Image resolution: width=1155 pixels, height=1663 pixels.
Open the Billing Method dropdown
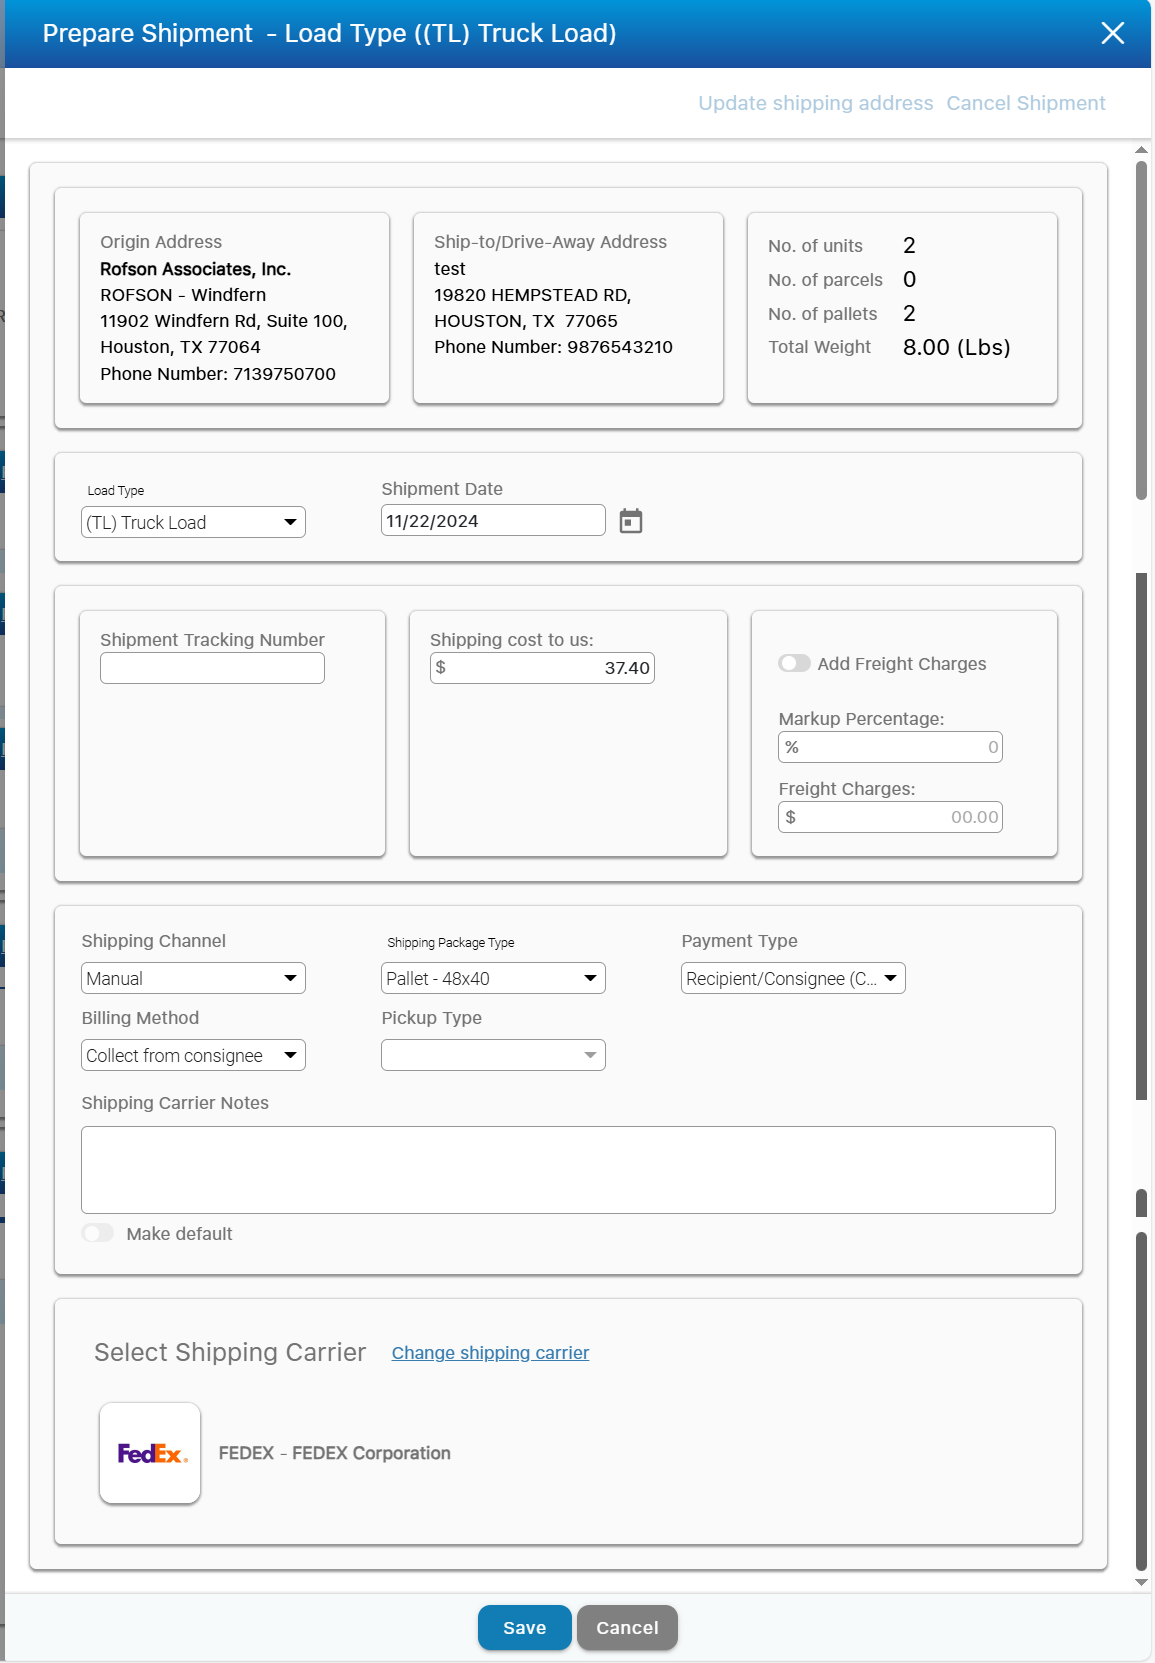point(193,1055)
